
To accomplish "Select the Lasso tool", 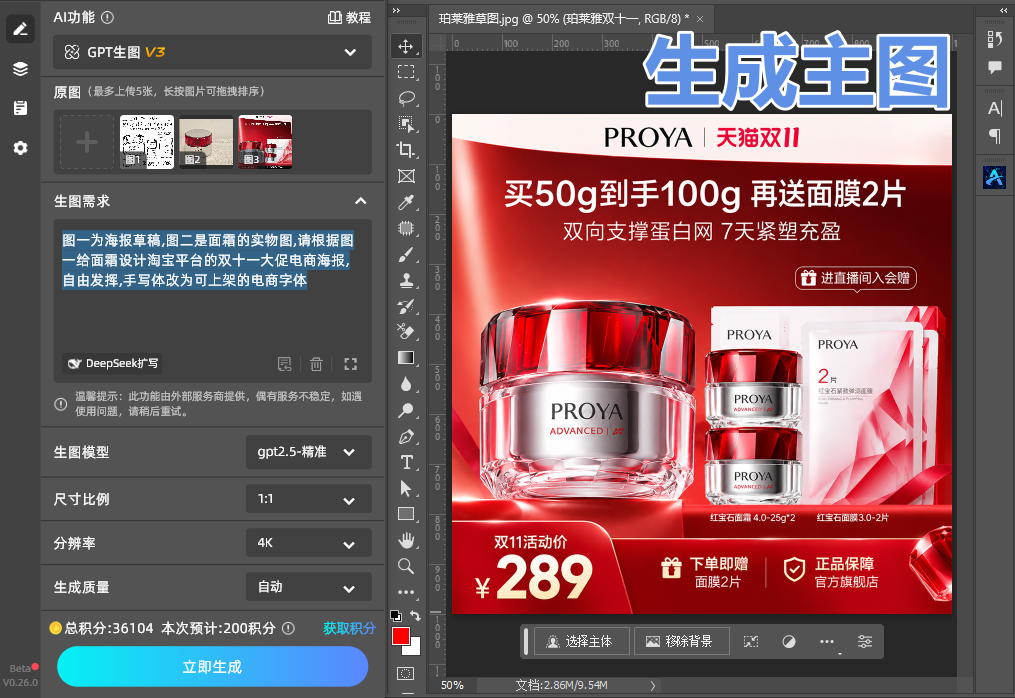I will click(x=406, y=98).
